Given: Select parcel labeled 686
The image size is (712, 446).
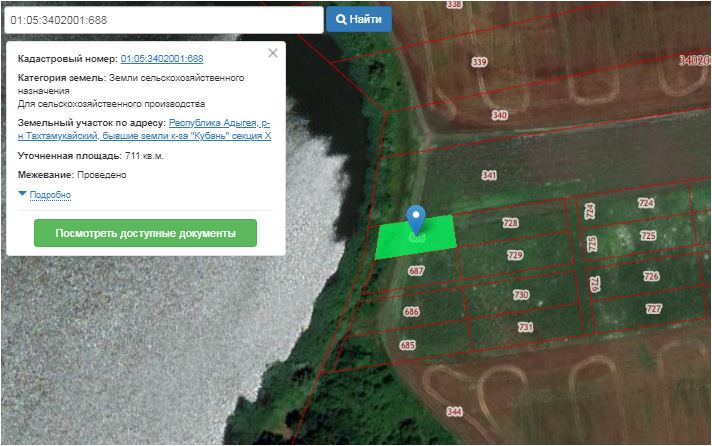Looking at the screenshot, I should pyautogui.click(x=411, y=312).
